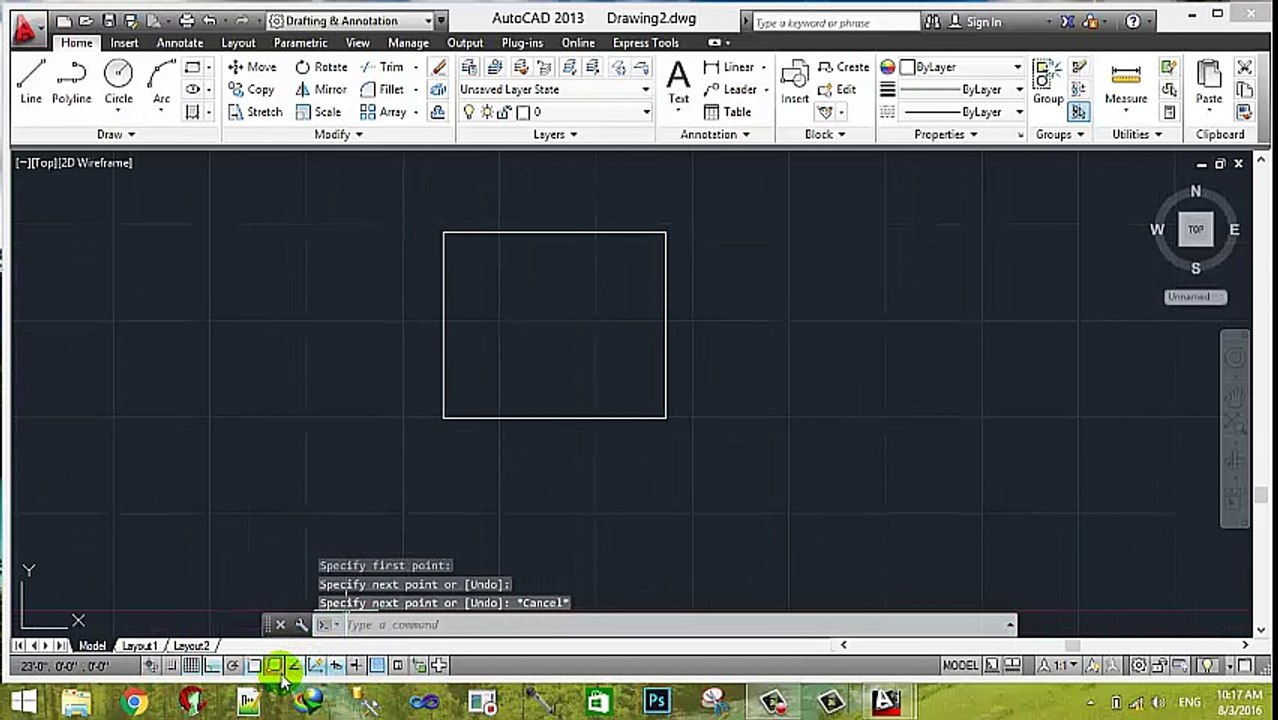Image resolution: width=1278 pixels, height=720 pixels.
Task: Toggle Snap Mode in status bar
Action: click(x=171, y=666)
